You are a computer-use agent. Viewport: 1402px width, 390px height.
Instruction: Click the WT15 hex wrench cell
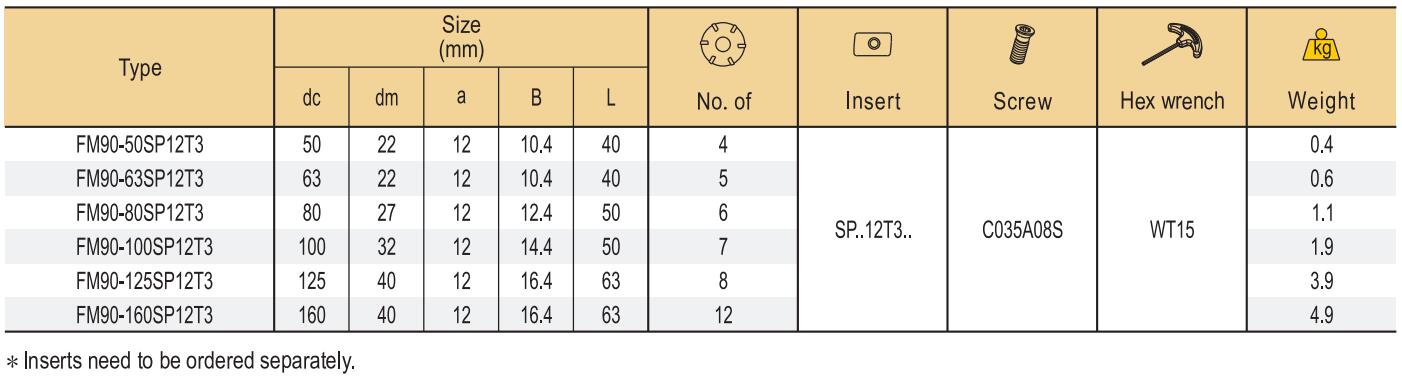pos(1172,231)
